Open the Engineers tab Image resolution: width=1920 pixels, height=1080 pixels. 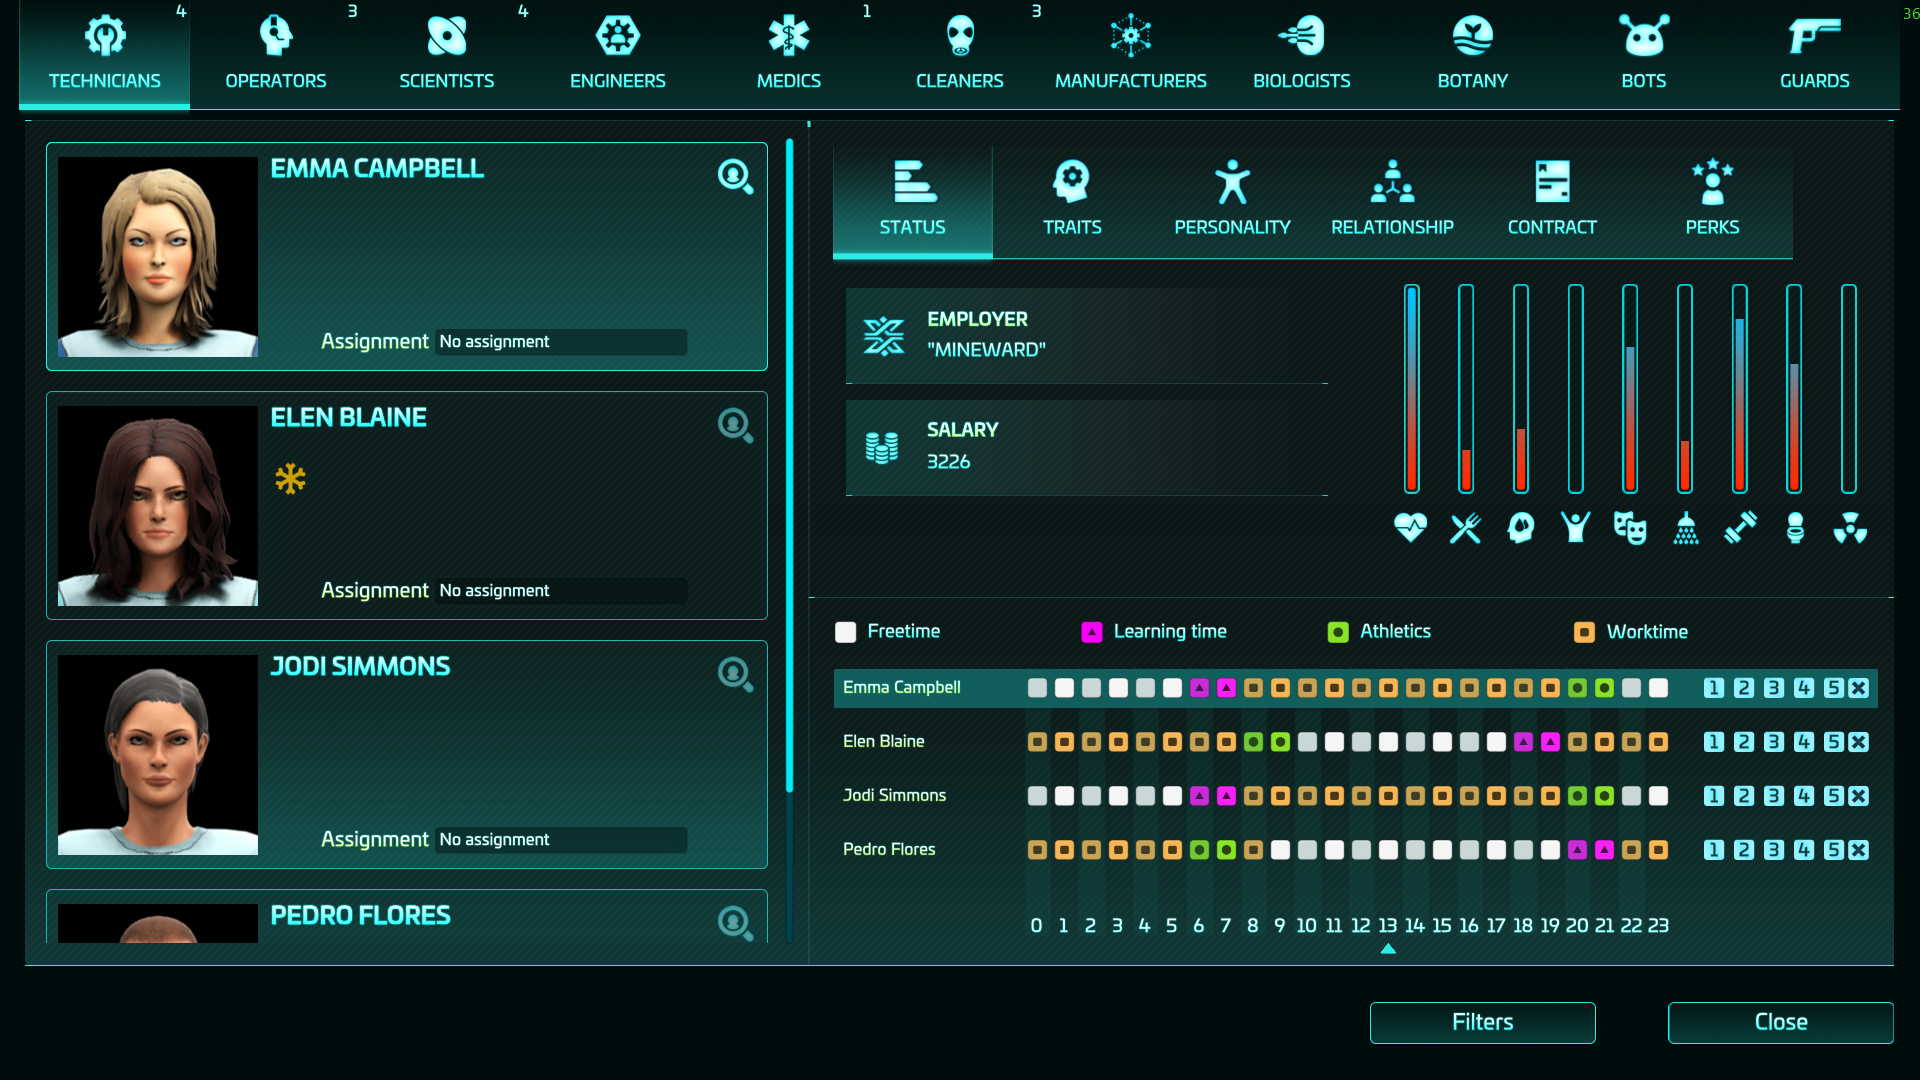click(x=618, y=54)
